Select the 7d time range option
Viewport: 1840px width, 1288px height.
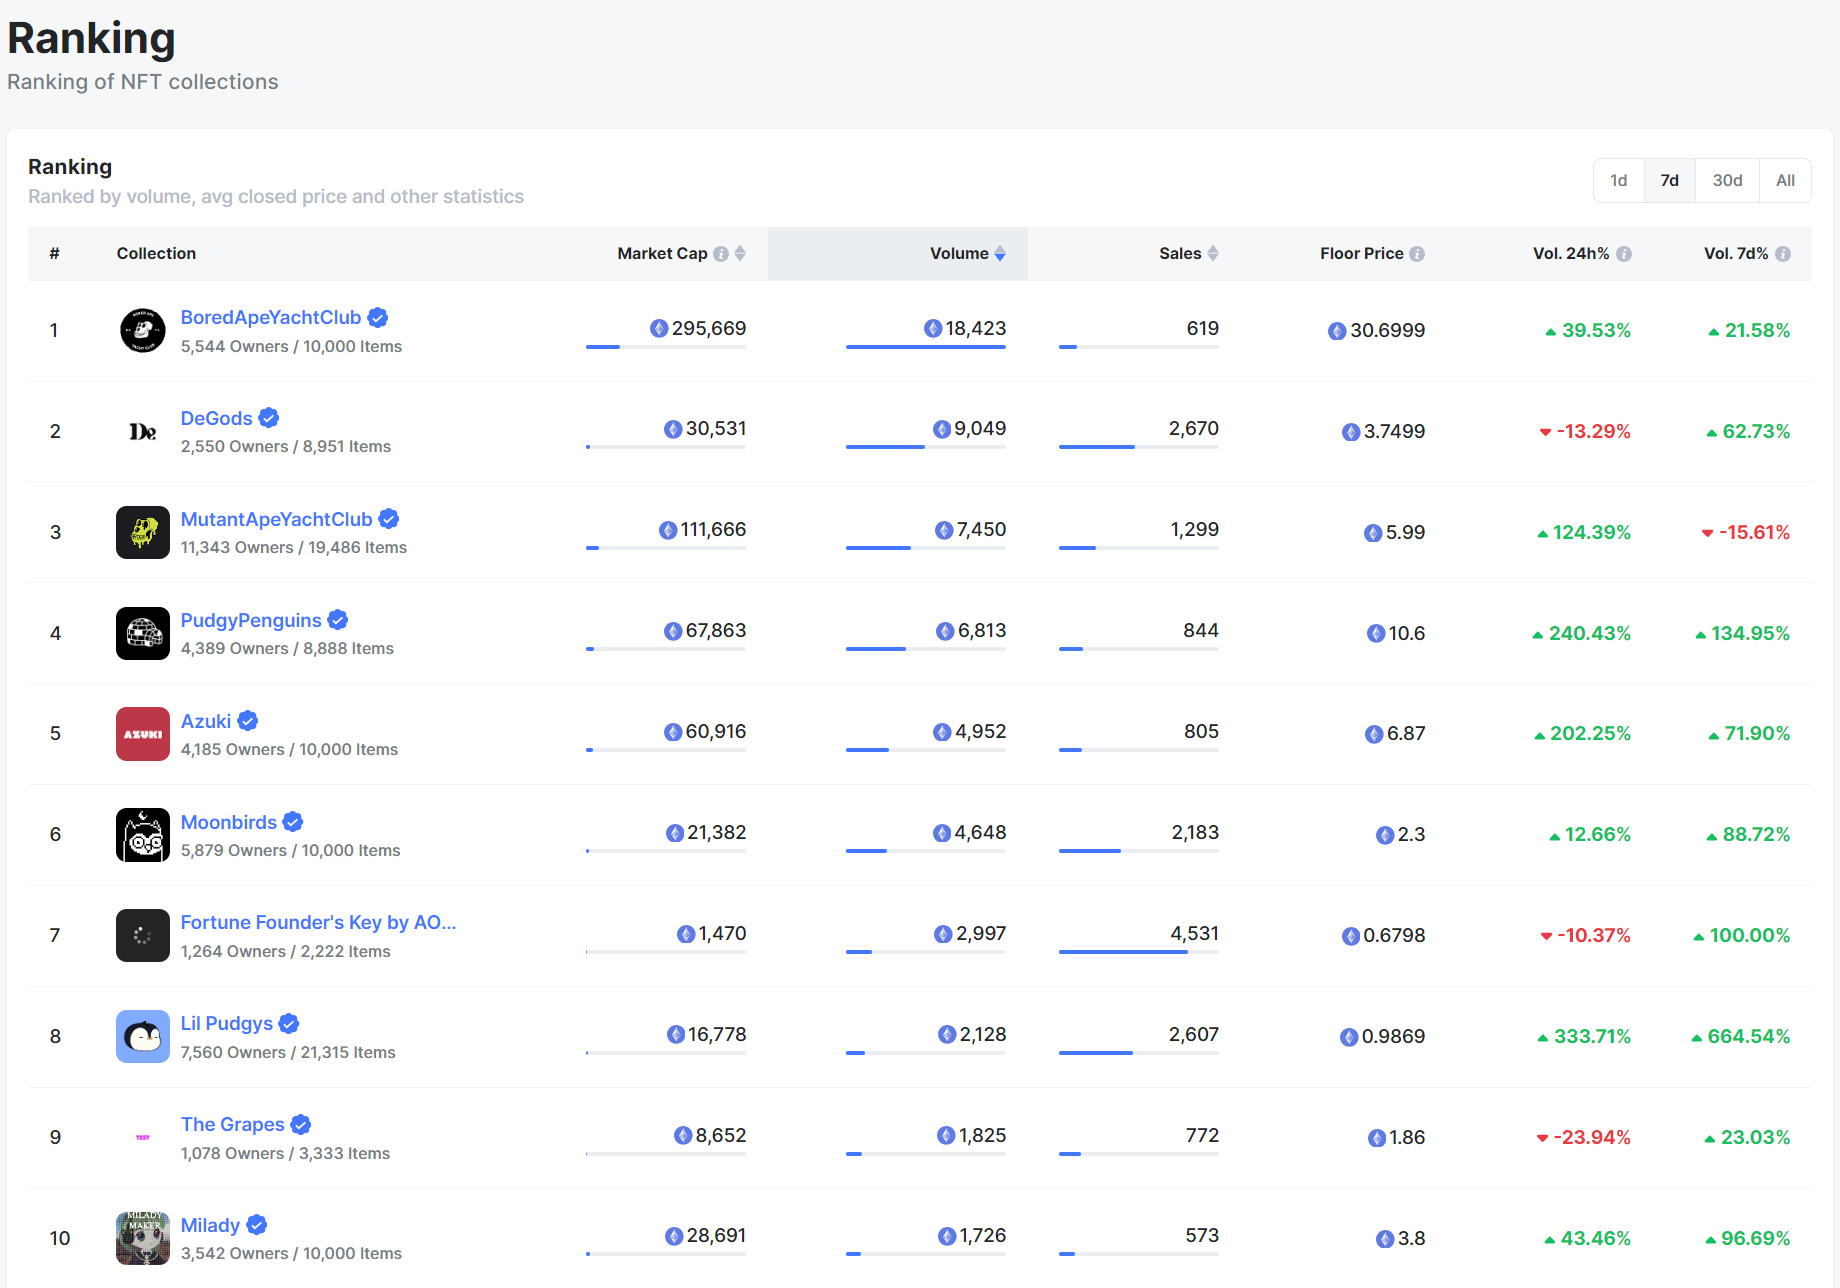click(1669, 181)
